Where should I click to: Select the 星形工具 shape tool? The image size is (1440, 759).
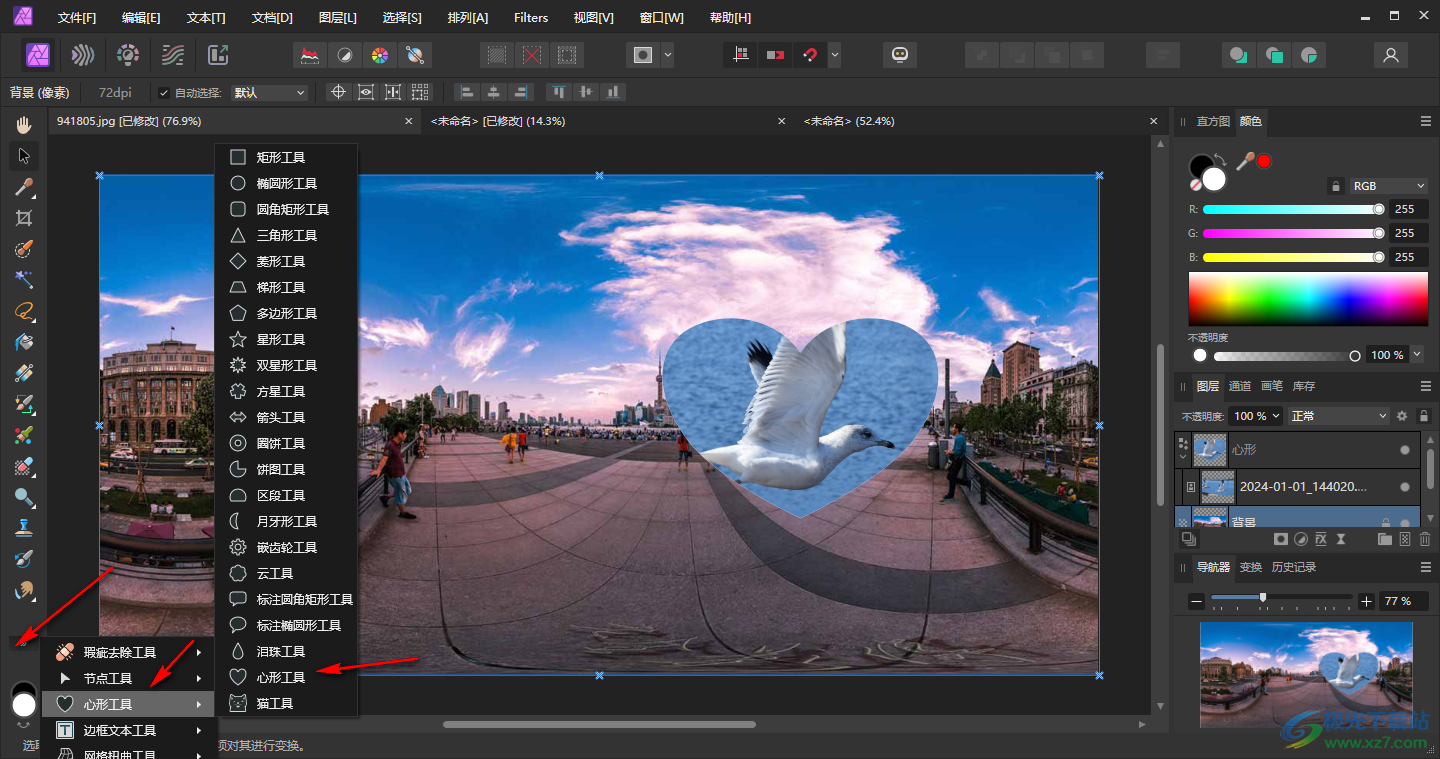tap(280, 340)
